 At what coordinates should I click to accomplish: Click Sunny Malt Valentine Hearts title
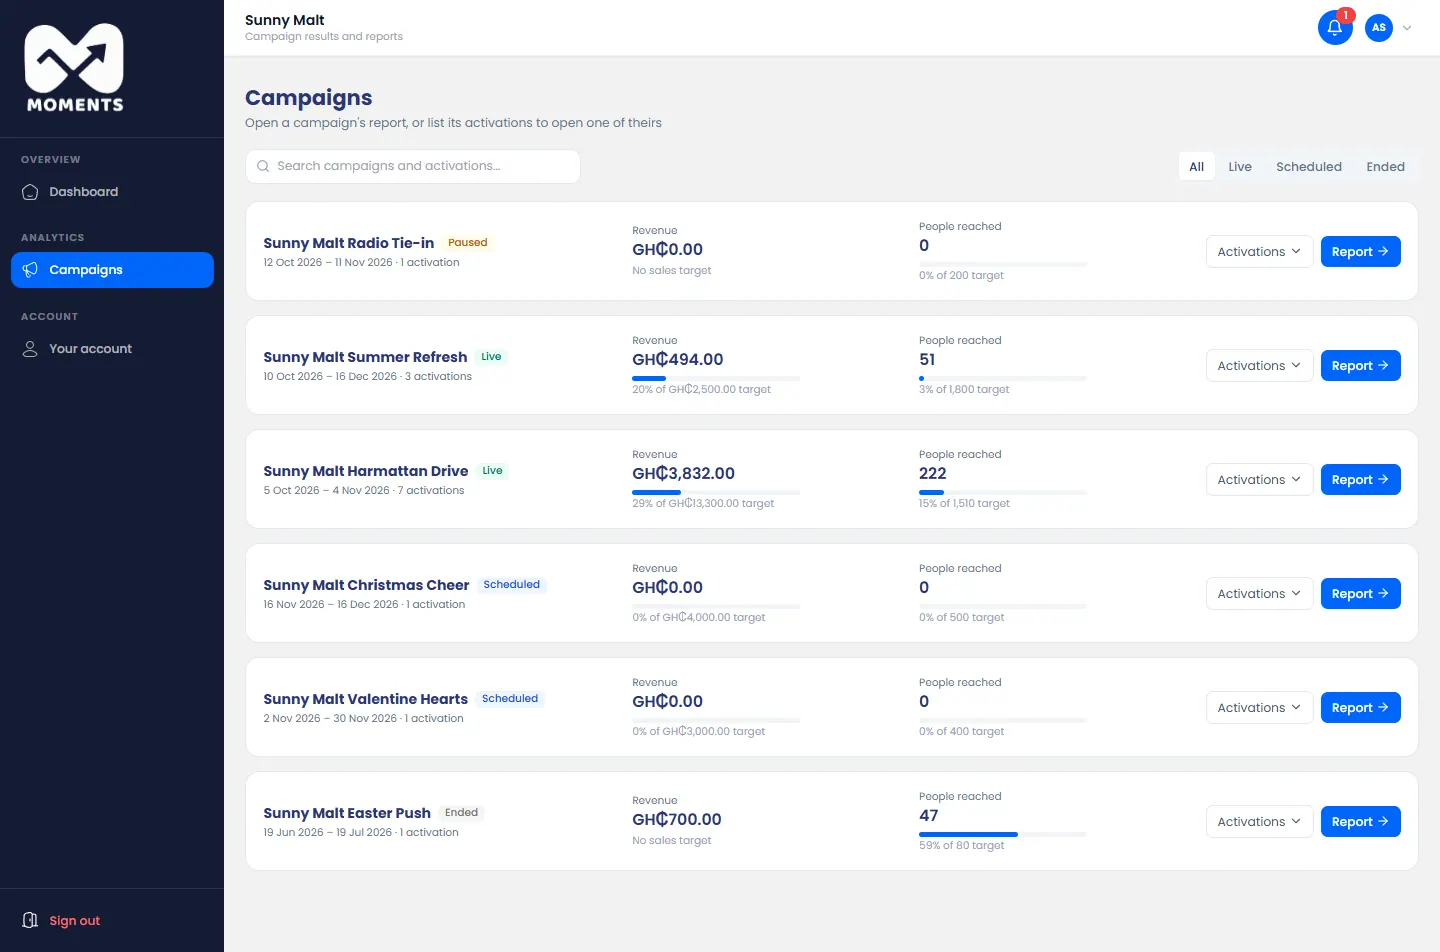point(365,699)
